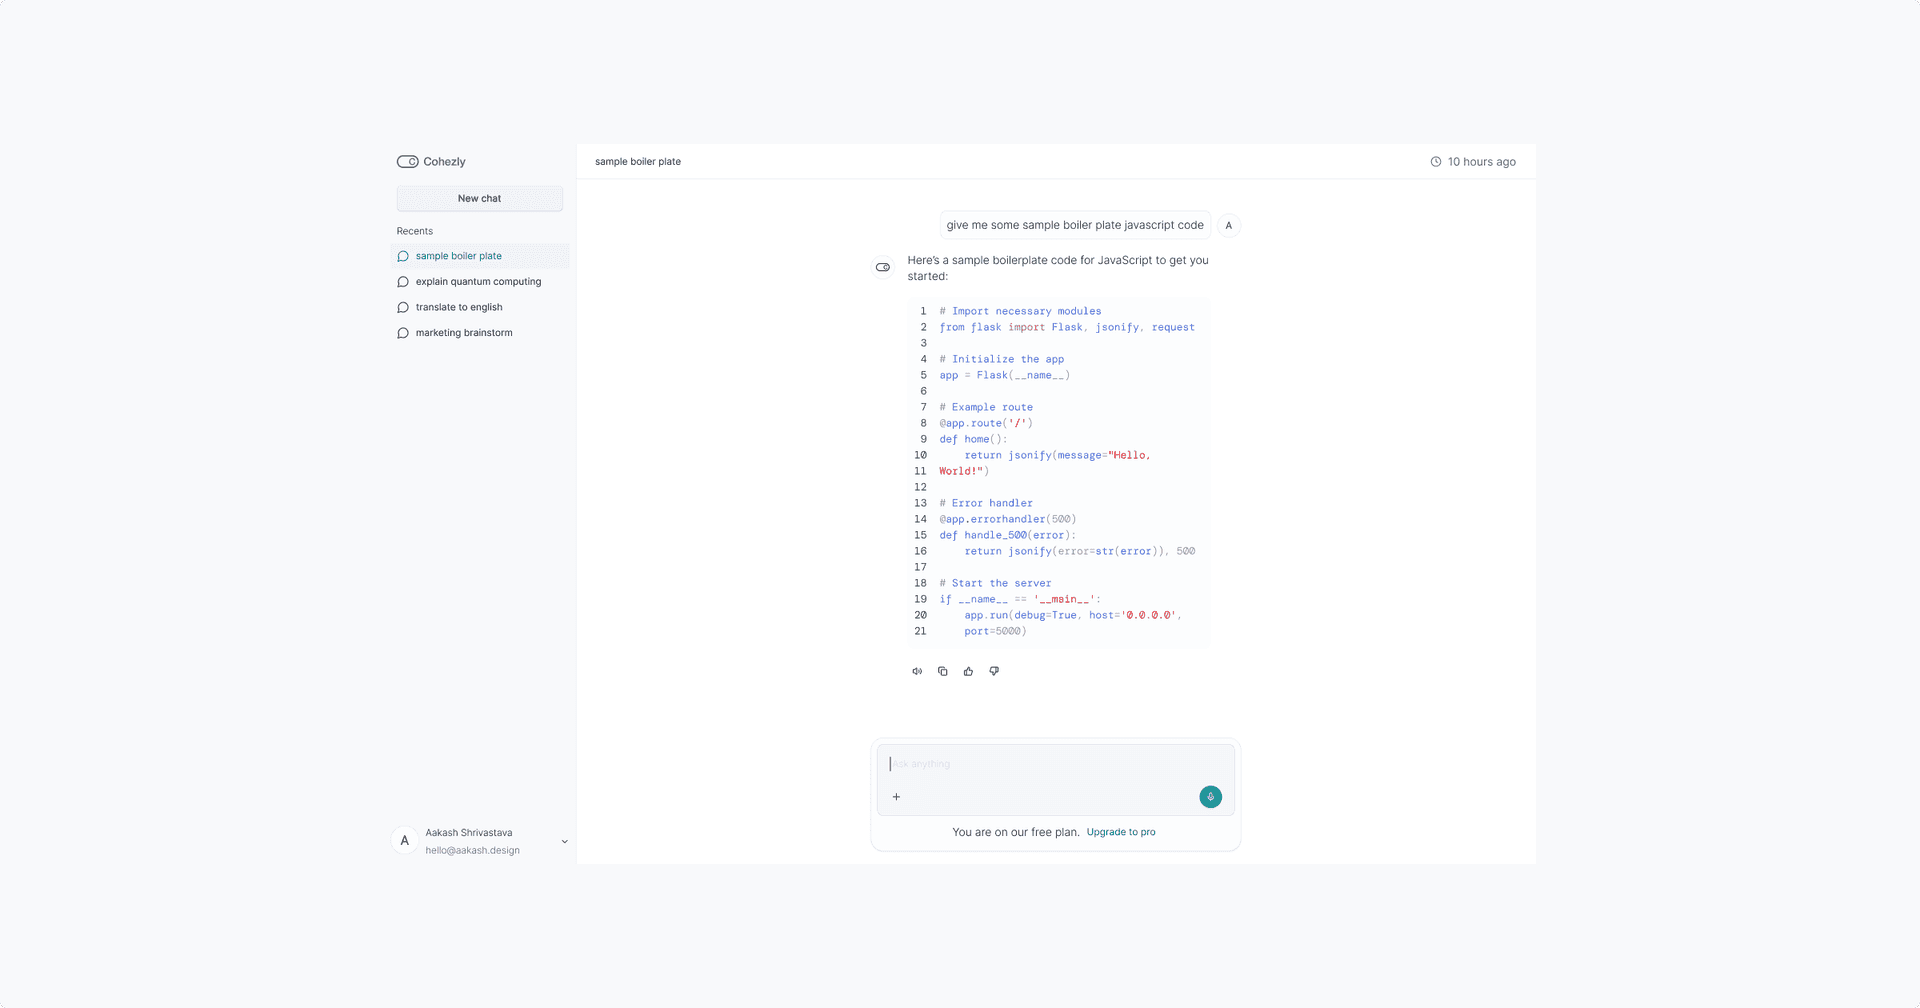Image resolution: width=1920 pixels, height=1008 pixels.
Task: Click the Cohezly logo icon
Action: [407, 162]
